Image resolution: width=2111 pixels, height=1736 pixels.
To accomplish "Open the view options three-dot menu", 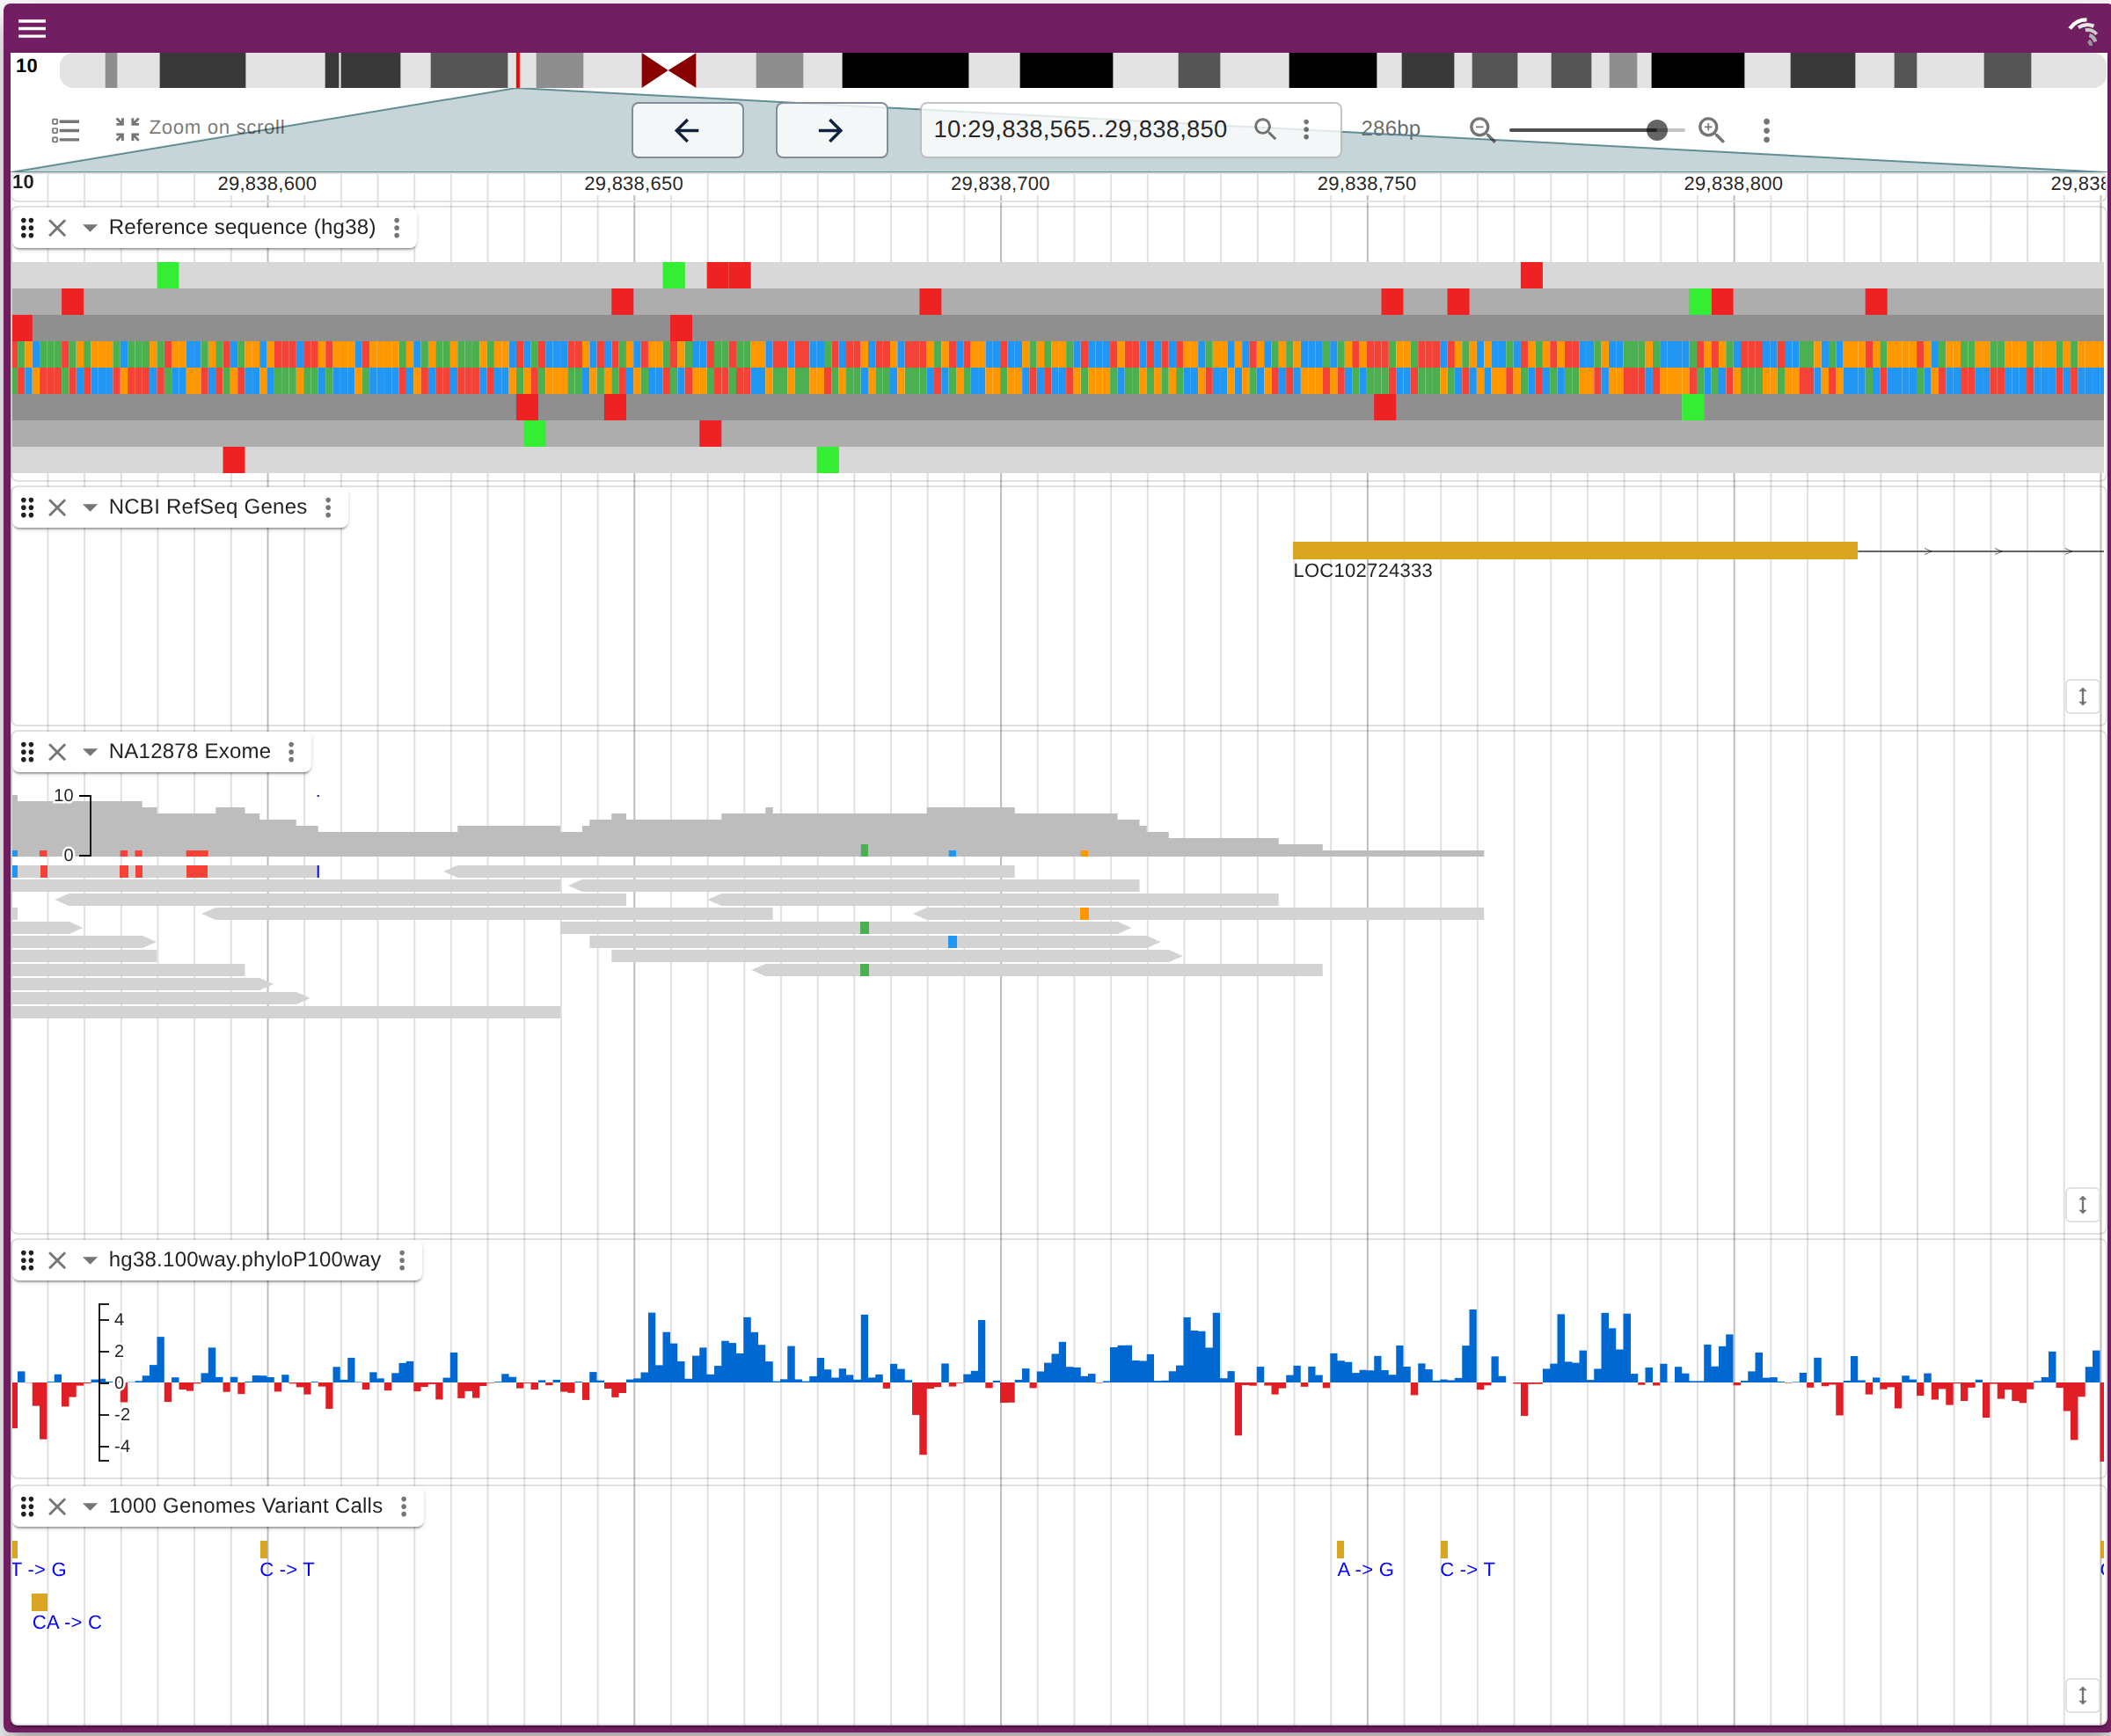I will pos(1766,130).
